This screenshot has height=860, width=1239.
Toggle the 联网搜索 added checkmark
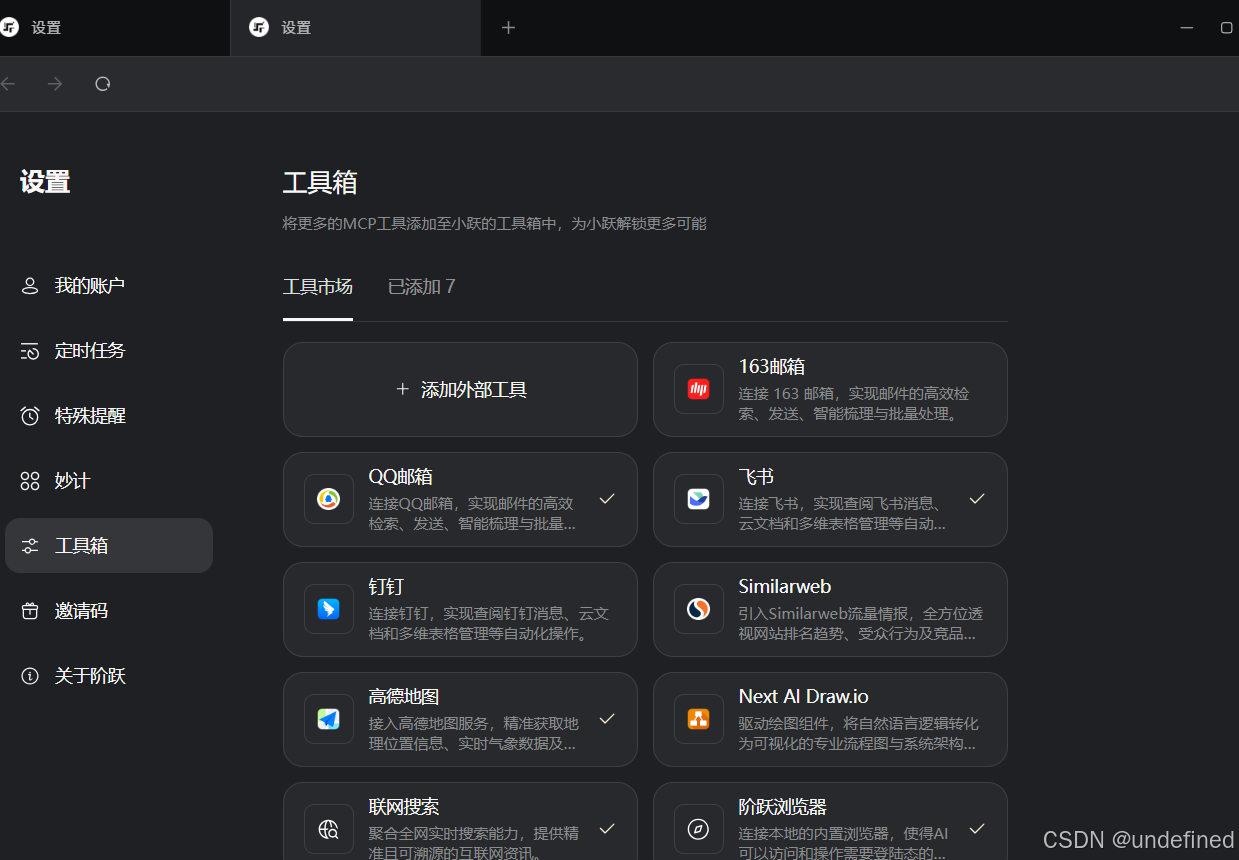tap(606, 829)
